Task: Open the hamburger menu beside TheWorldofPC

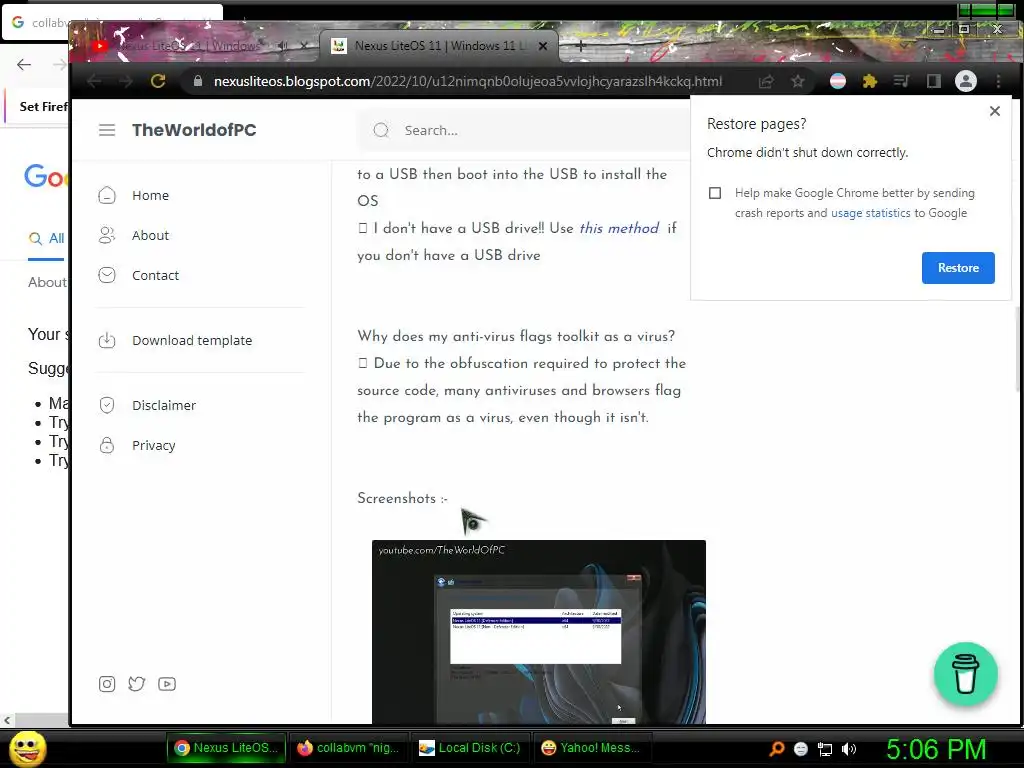Action: [x=107, y=130]
